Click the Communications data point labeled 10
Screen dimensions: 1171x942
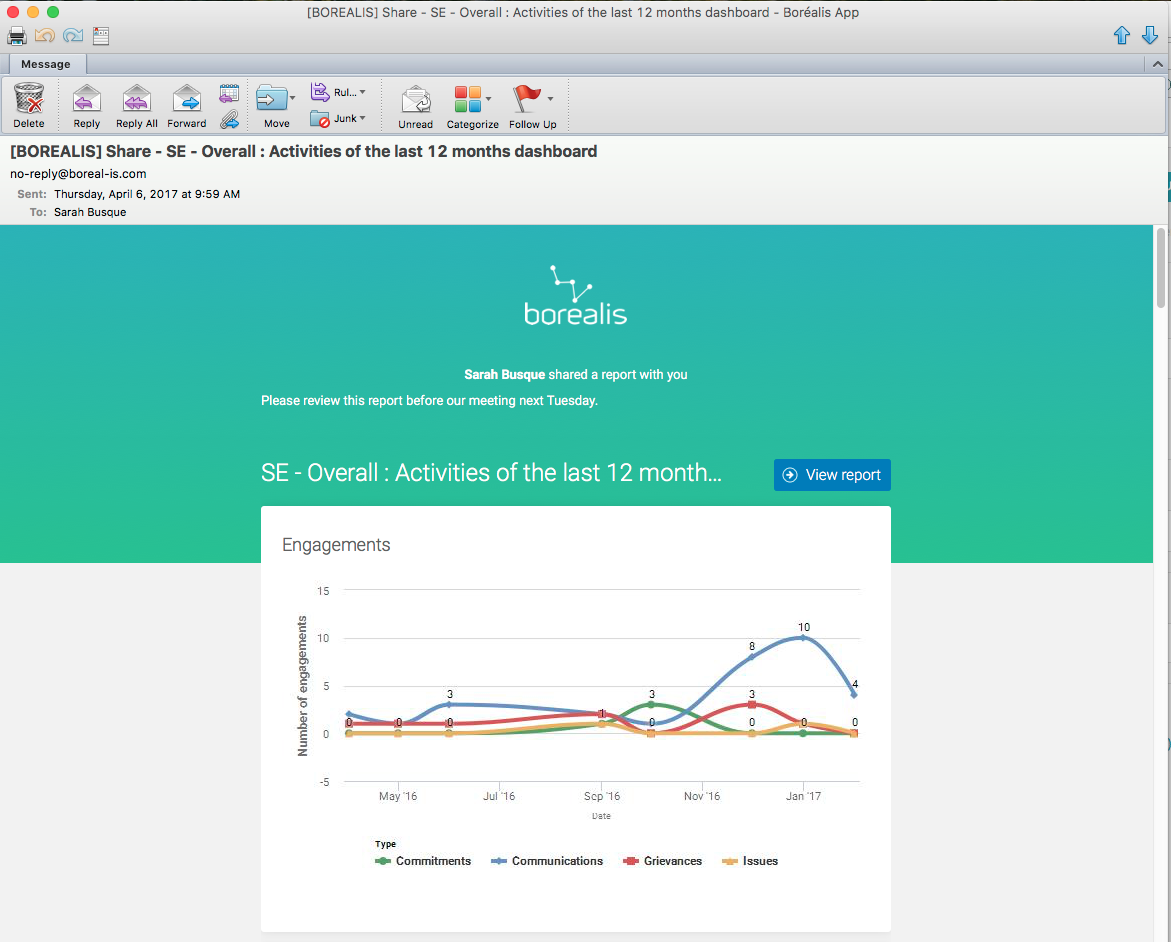(x=804, y=637)
